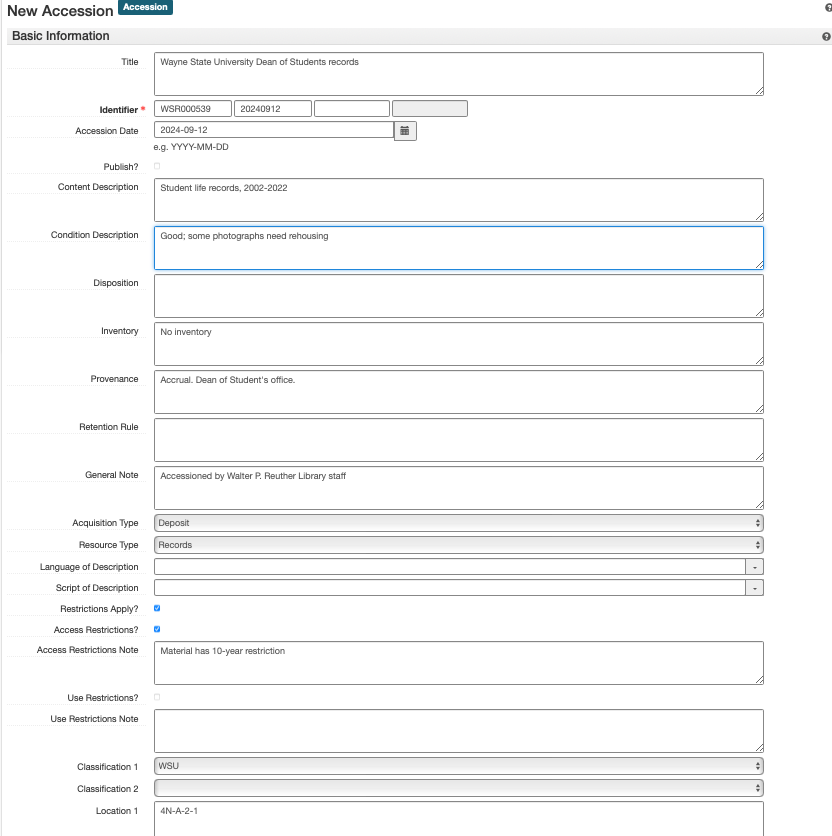This screenshot has width=832, height=836.
Task: Toggle the Publish? checkbox
Action: click(157, 166)
